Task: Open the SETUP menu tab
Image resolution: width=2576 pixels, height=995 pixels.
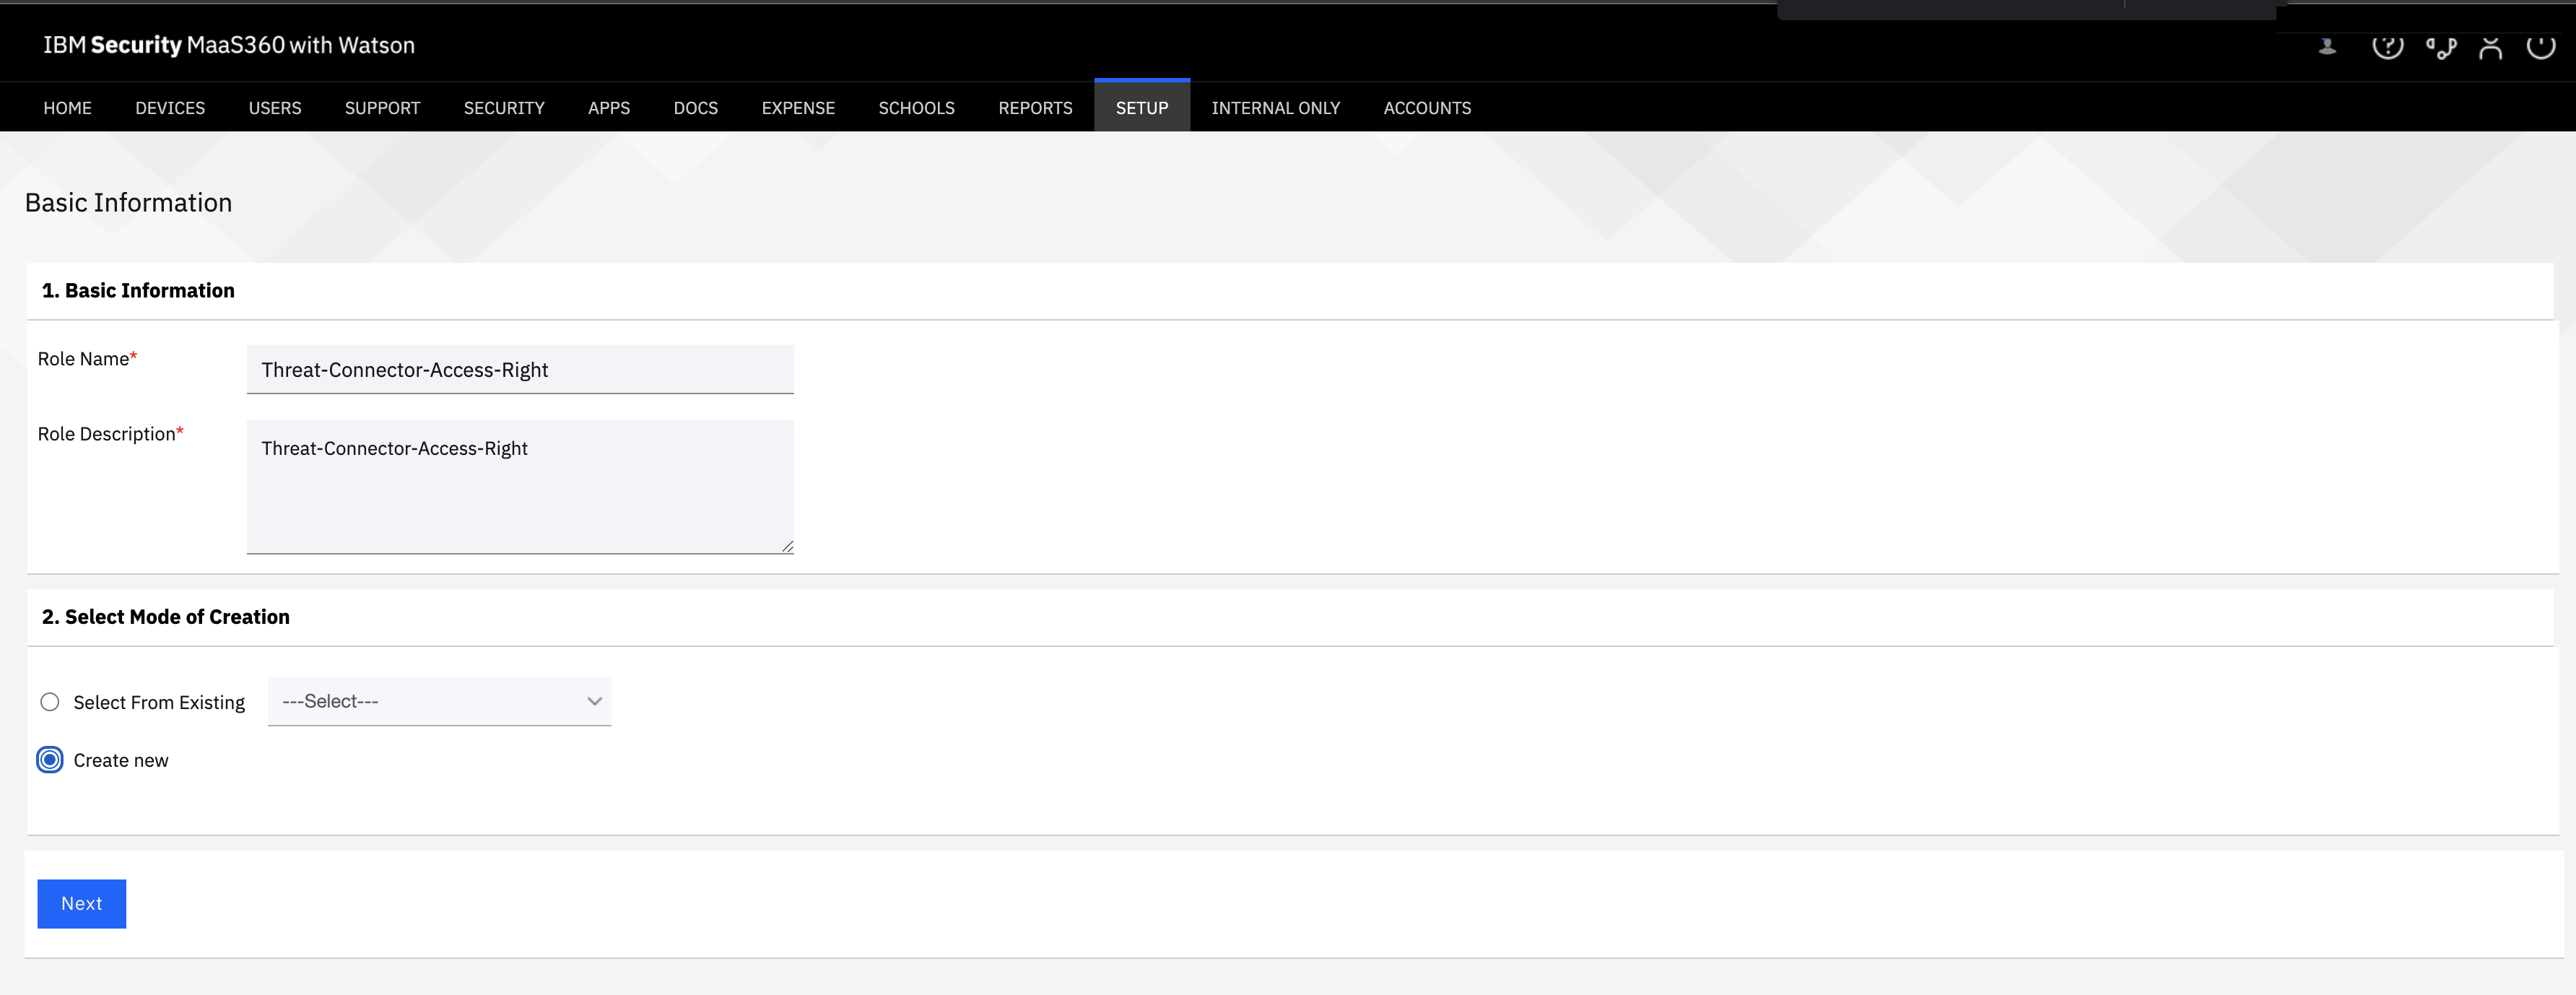Action: 1142,106
